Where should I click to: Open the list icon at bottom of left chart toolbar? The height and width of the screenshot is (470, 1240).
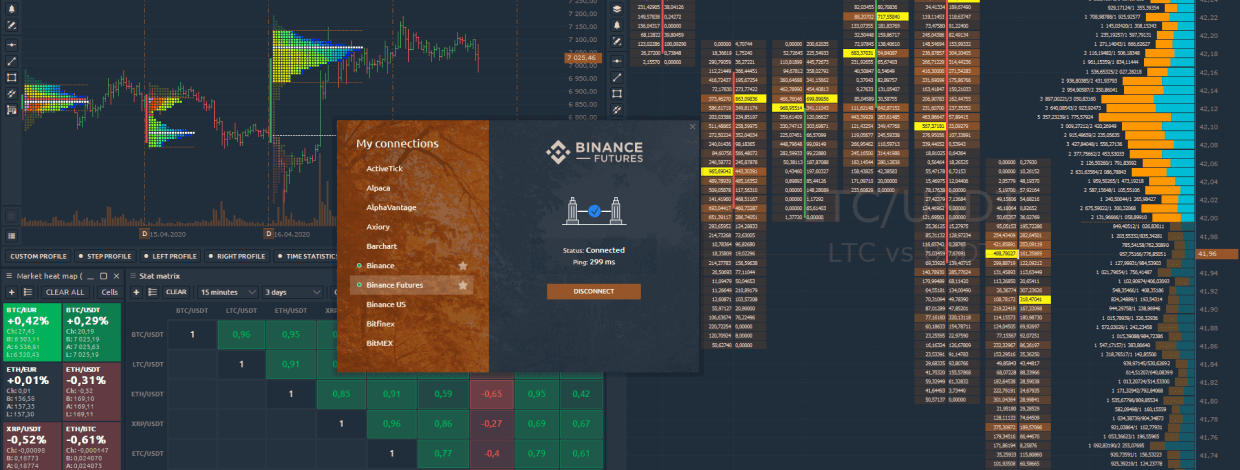coord(11,236)
